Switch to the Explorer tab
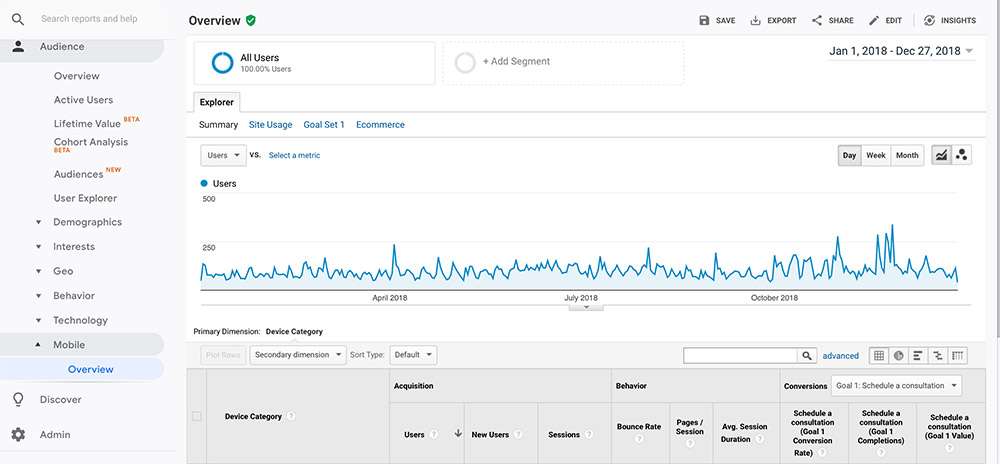Screen dimensions: 1000x464 [217, 102]
